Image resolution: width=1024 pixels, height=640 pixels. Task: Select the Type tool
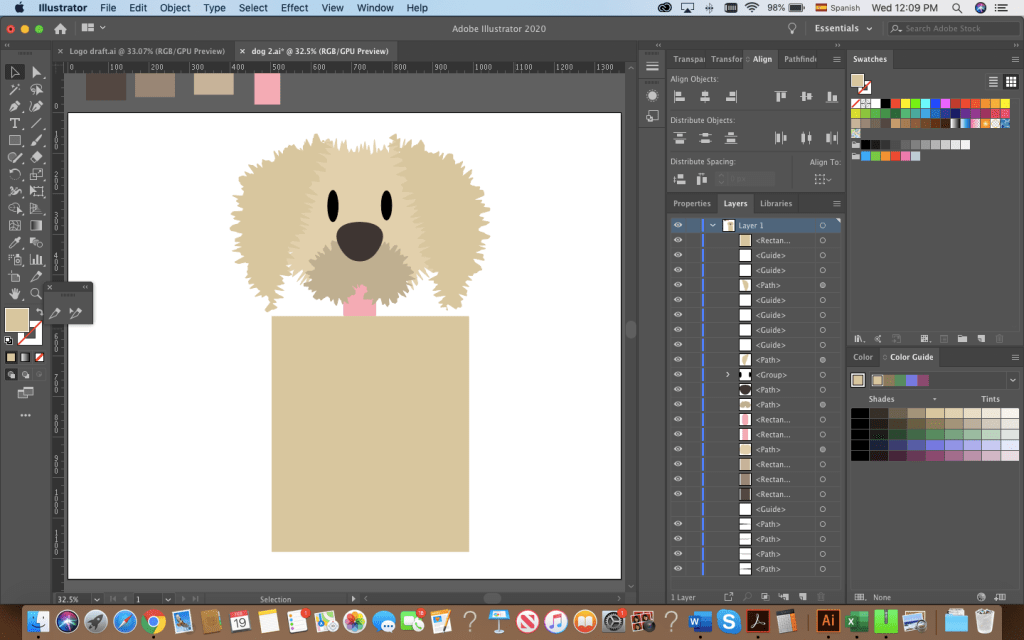click(x=15, y=123)
